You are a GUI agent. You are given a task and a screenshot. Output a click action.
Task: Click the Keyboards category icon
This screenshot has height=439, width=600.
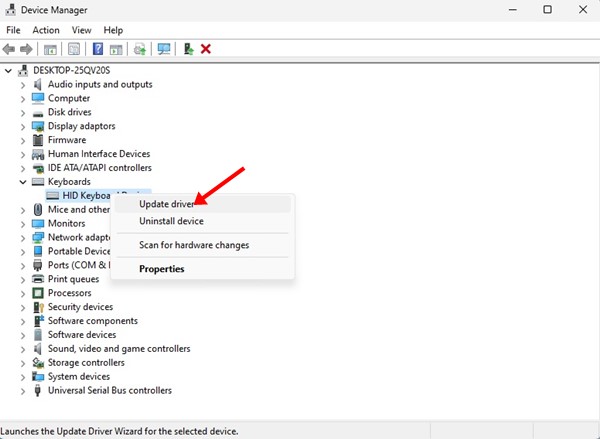(38, 182)
